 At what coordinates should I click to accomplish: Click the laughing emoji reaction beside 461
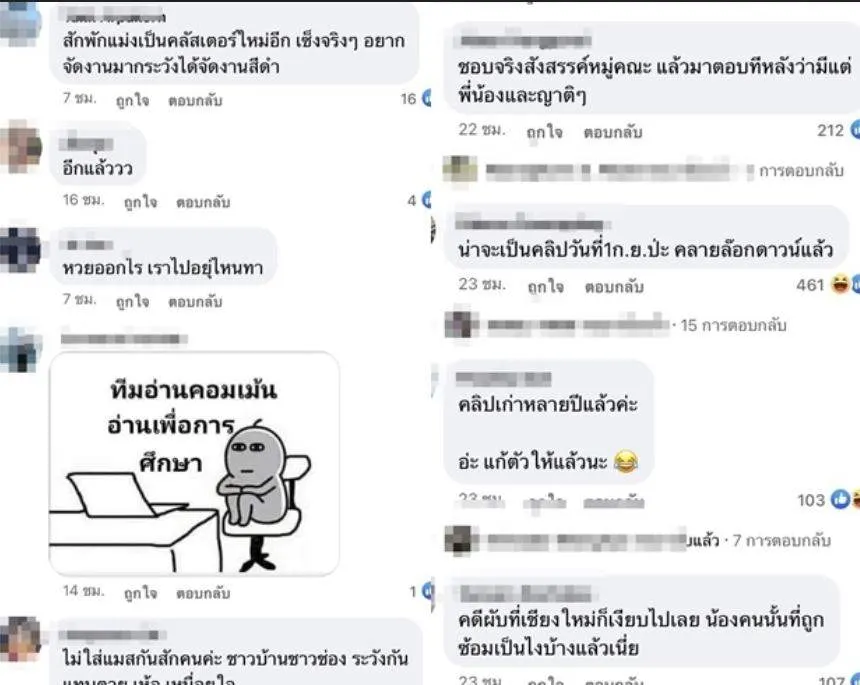(x=840, y=284)
